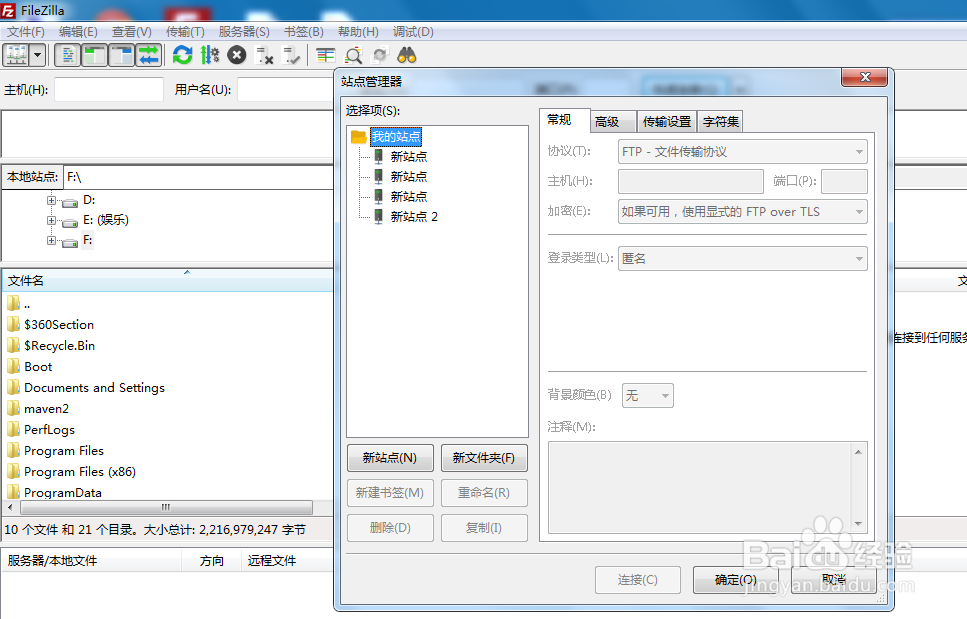This screenshot has height=619, width=967.
Task: Open the 登录类型(L) dropdown
Action: click(x=743, y=258)
